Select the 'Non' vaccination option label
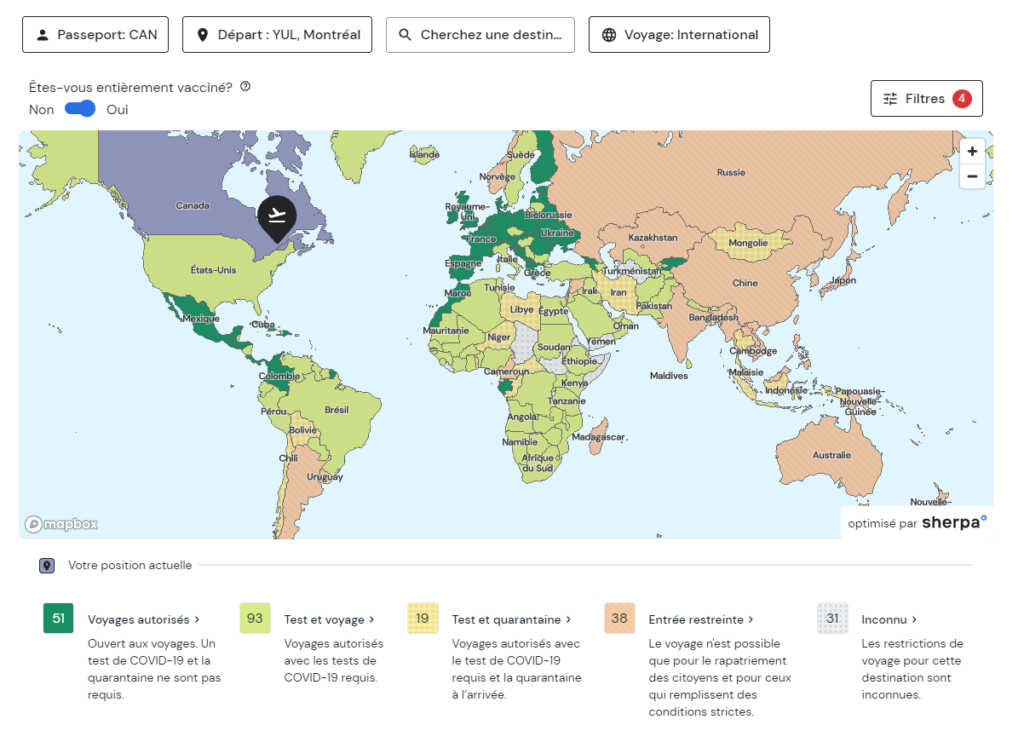 (x=41, y=110)
